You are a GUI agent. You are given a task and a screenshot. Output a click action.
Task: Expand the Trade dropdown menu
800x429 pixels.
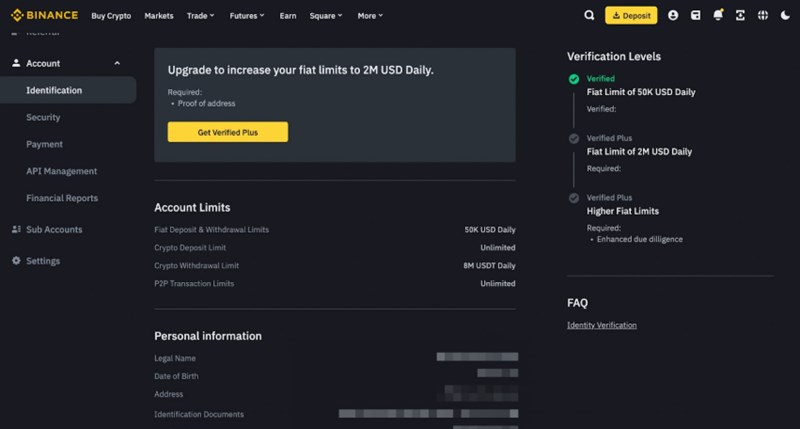coord(200,16)
